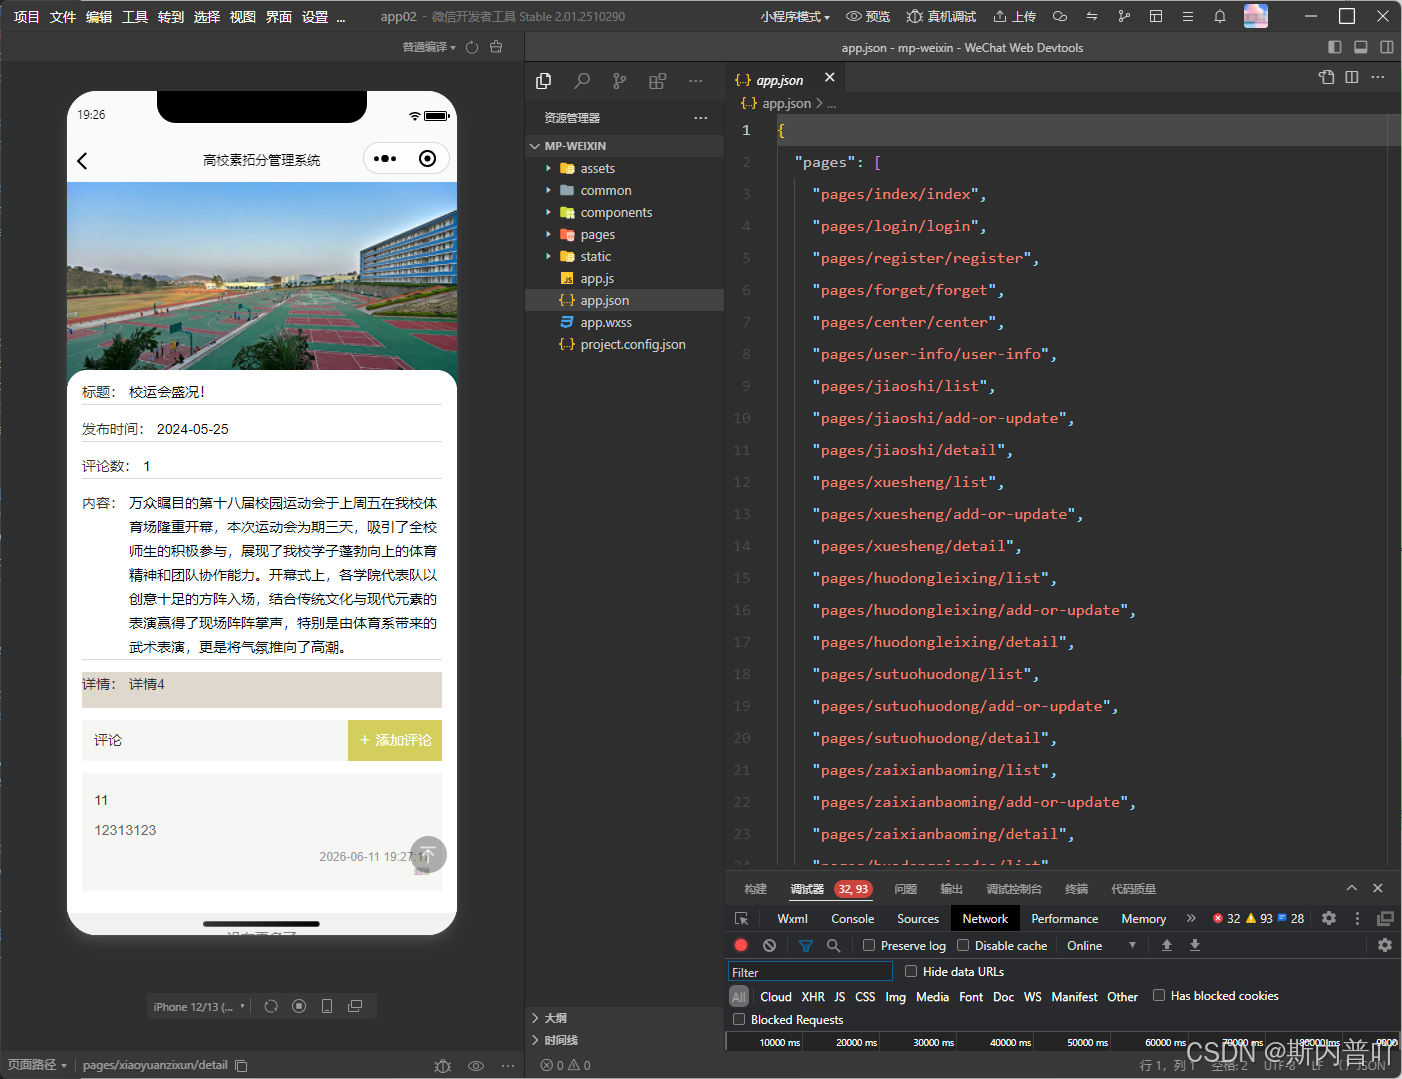Toggle the Preserve log checkbox
The width and height of the screenshot is (1402, 1079).
tap(869, 945)
